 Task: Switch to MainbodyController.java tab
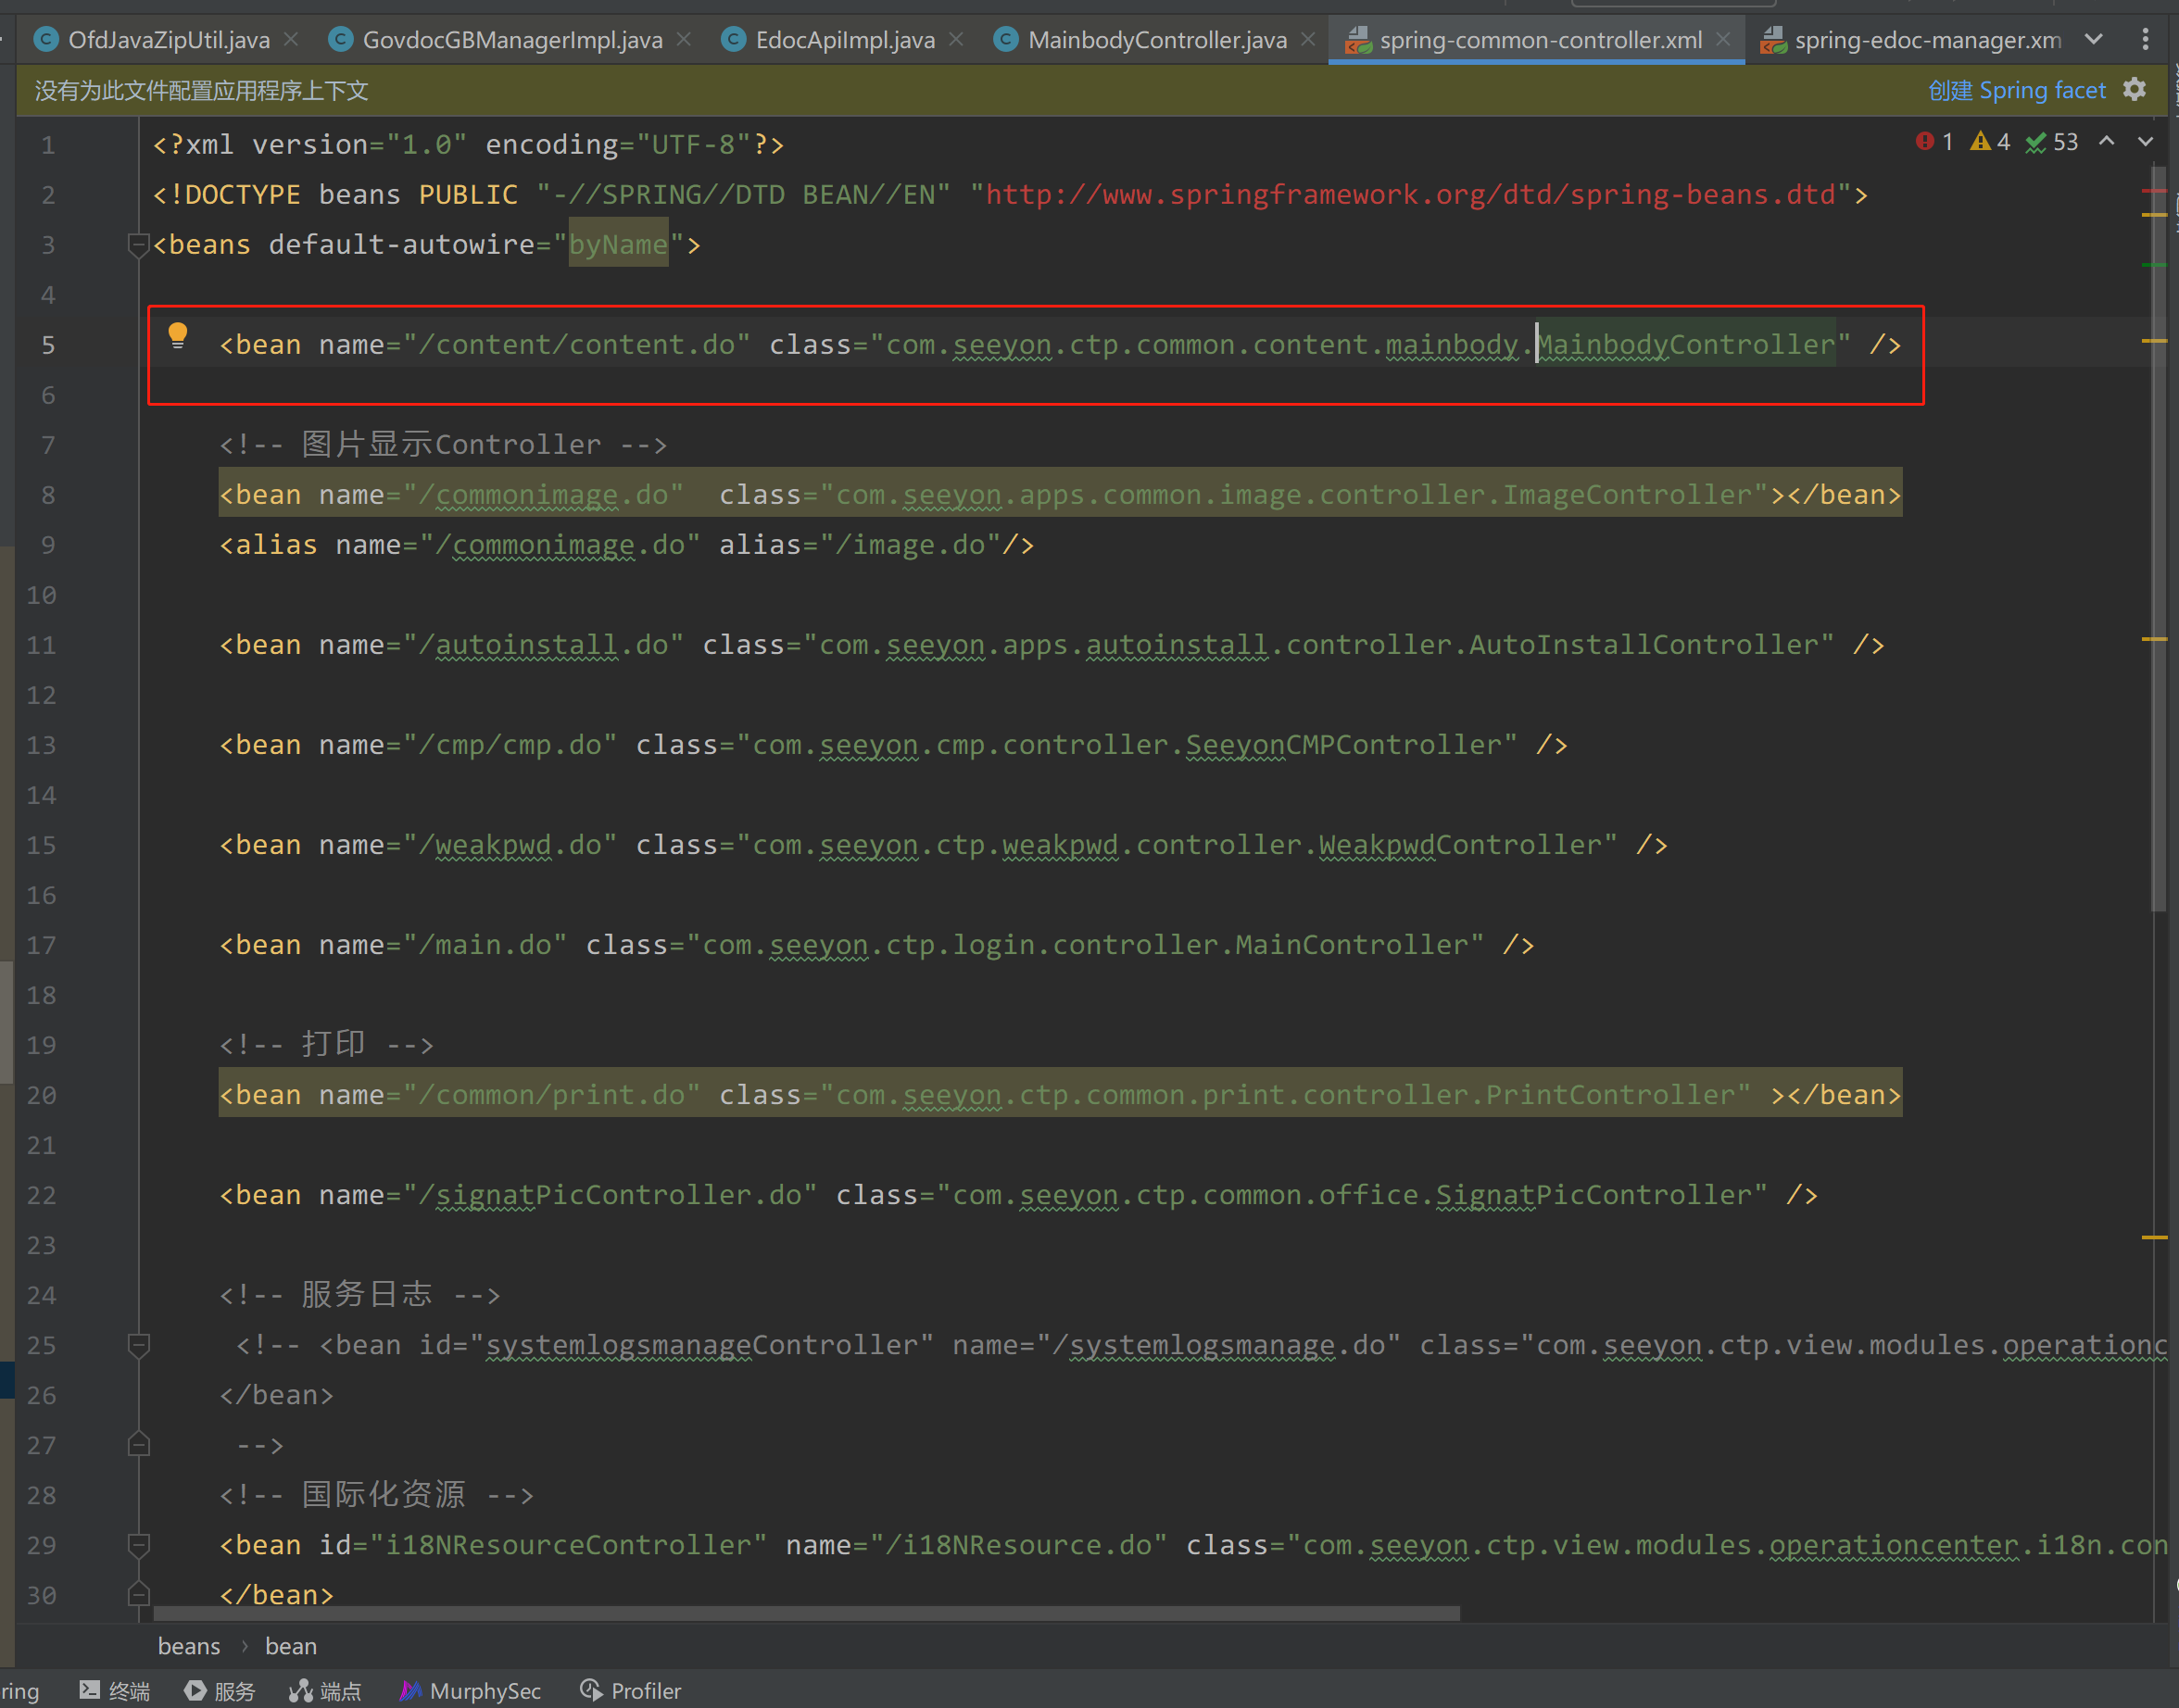click(x=1156, y=40)
